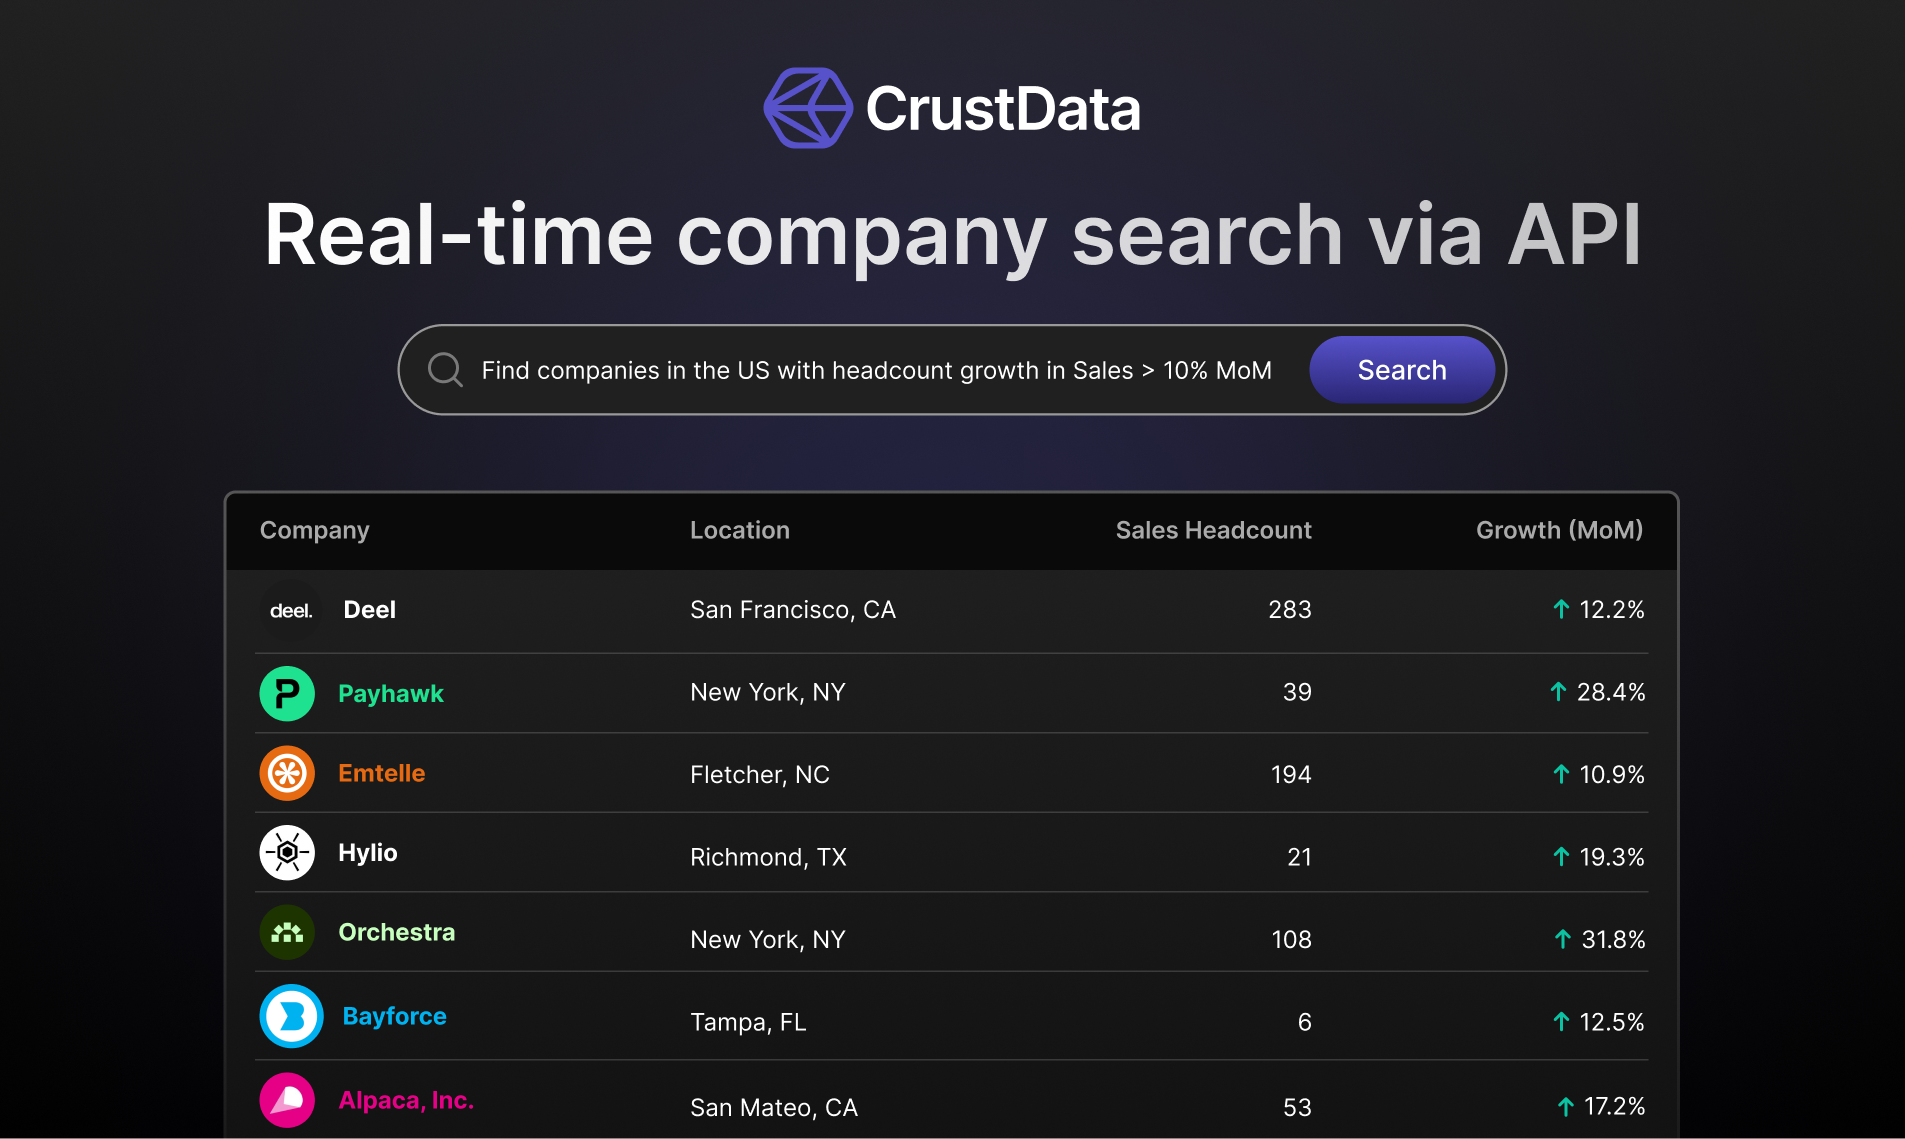Click the headcount value 283
Viewport: 1905px width, 1139px height.
coord(1290,610)
